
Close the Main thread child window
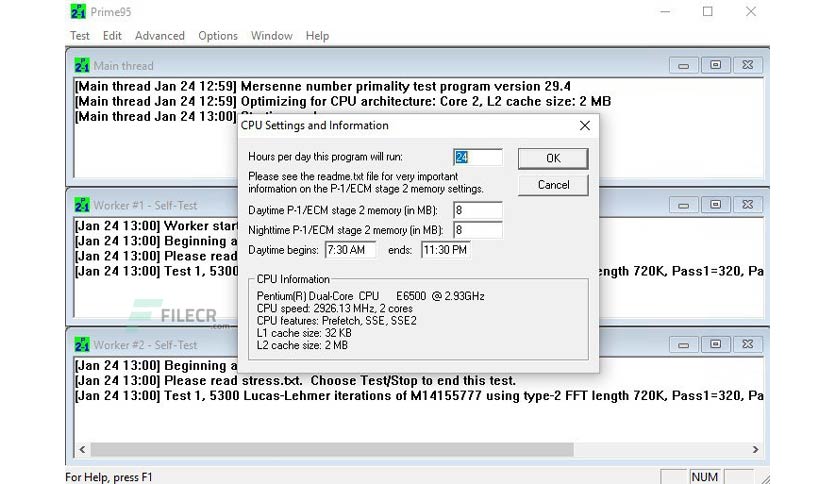tap(747, 65)
